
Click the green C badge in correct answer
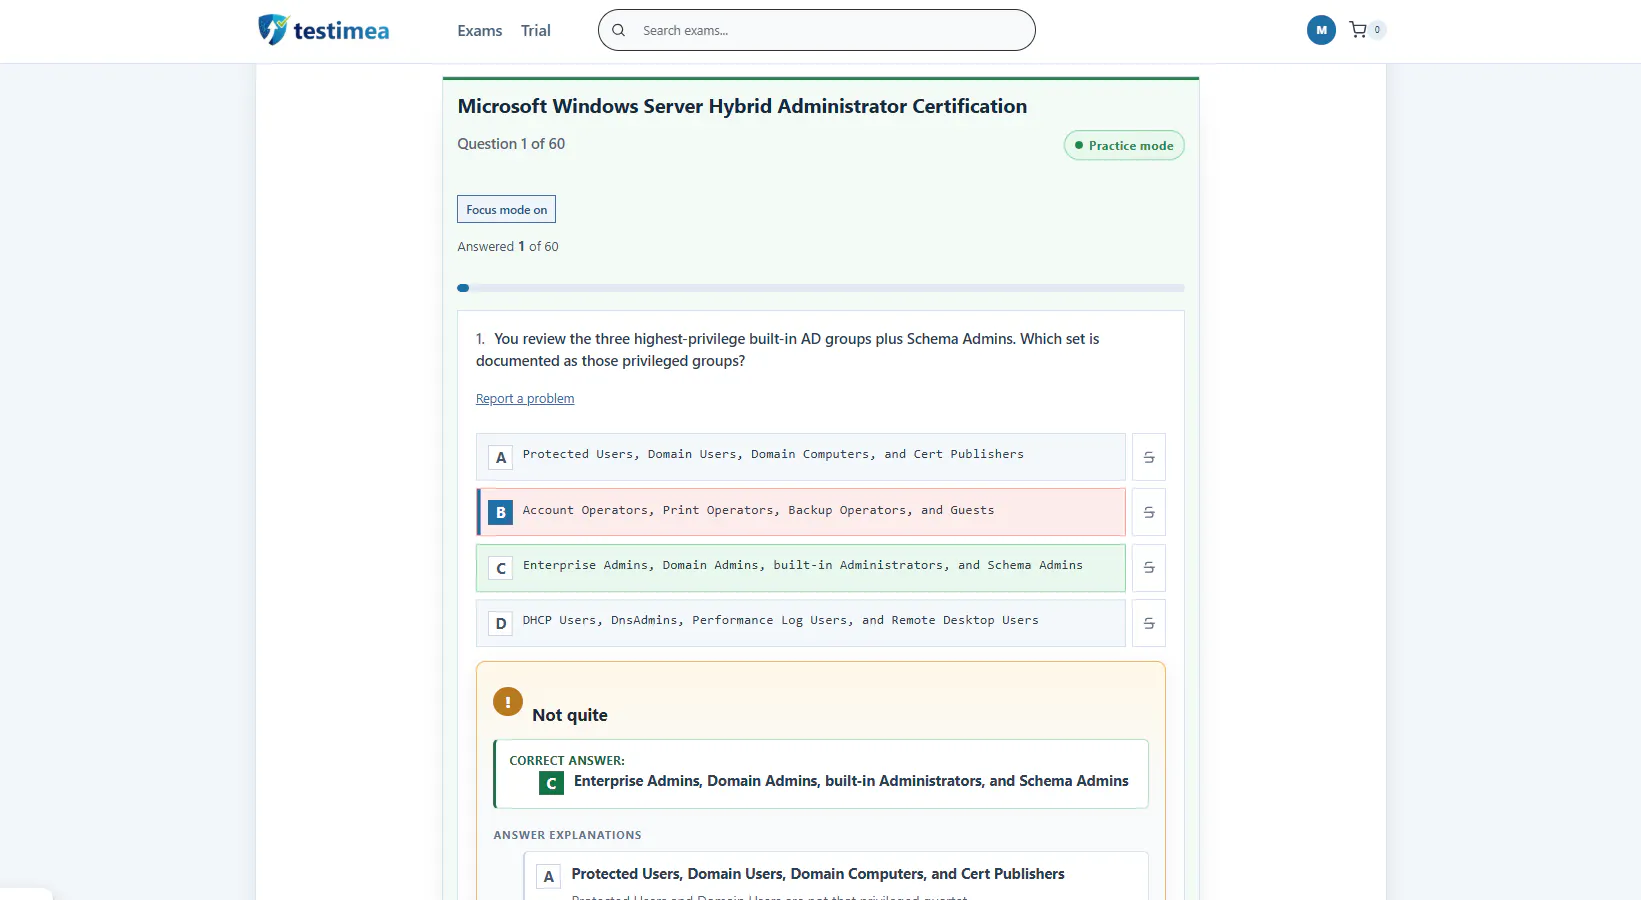[x=551, y=783]
